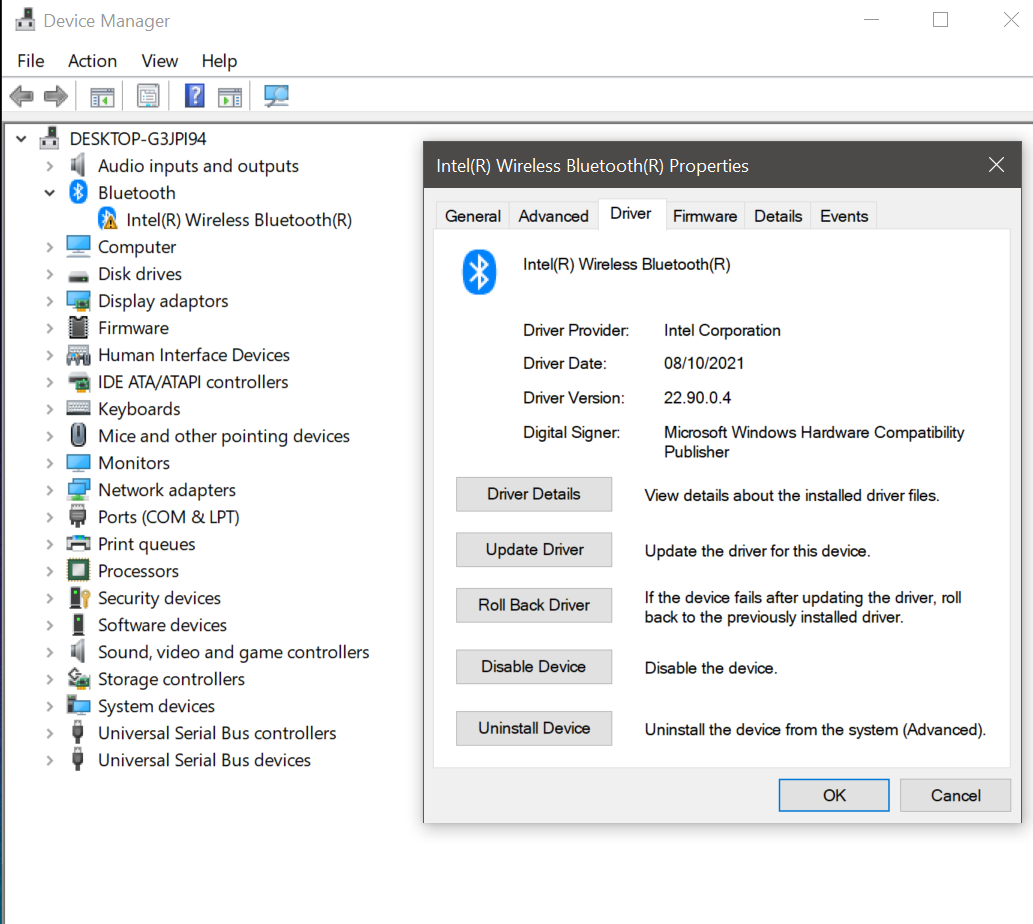This screenshot has width=1033, height=924.
Task: Open the Action menu
Action: [x=92, y=61]
